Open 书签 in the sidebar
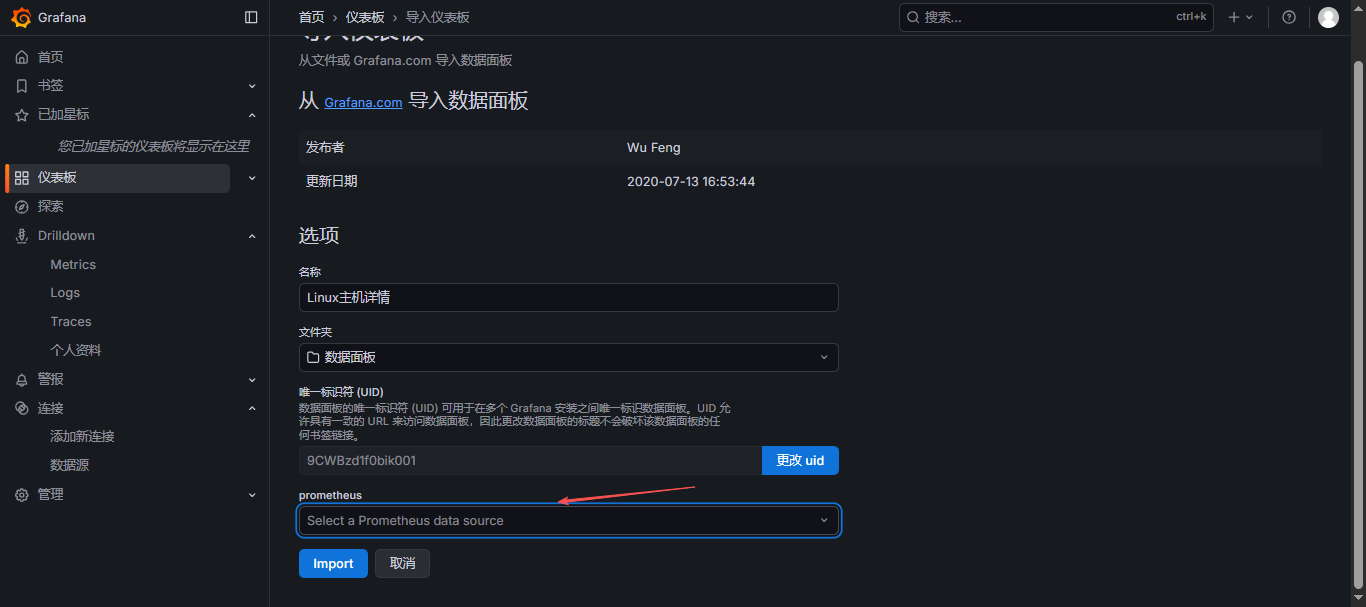 click(x=51, y=86)
